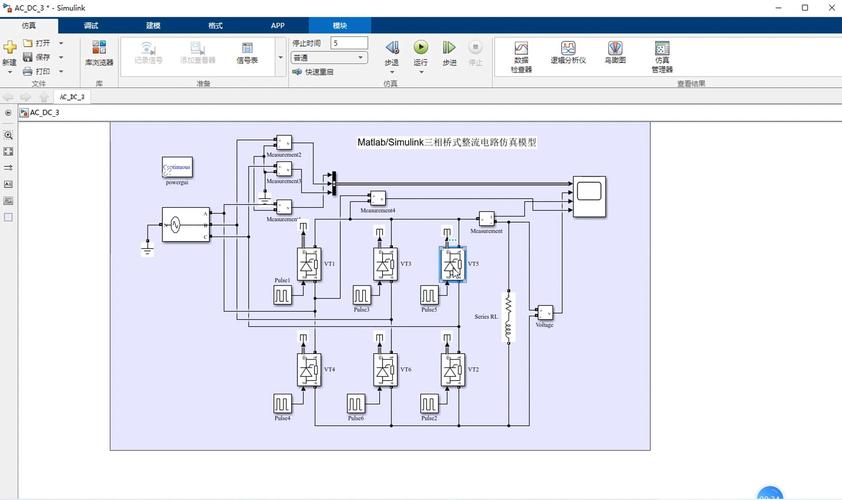Viewport: 842px width, 500px height.
Task: Click the up-to-parent navigation arrow
Action: tap(44, 97)
